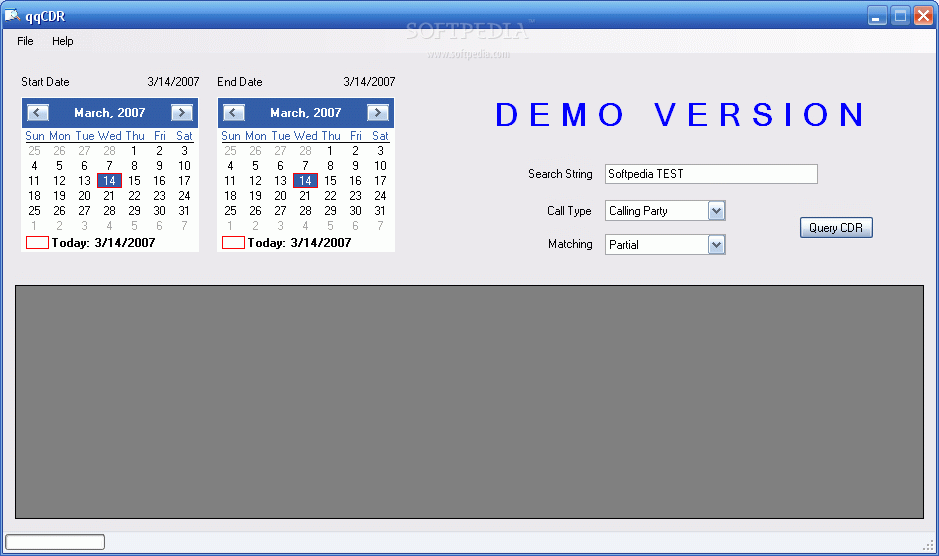Click the March, 2007 title in Start Date calendar
The image size is (939, 556).
(x=110, y=113)
